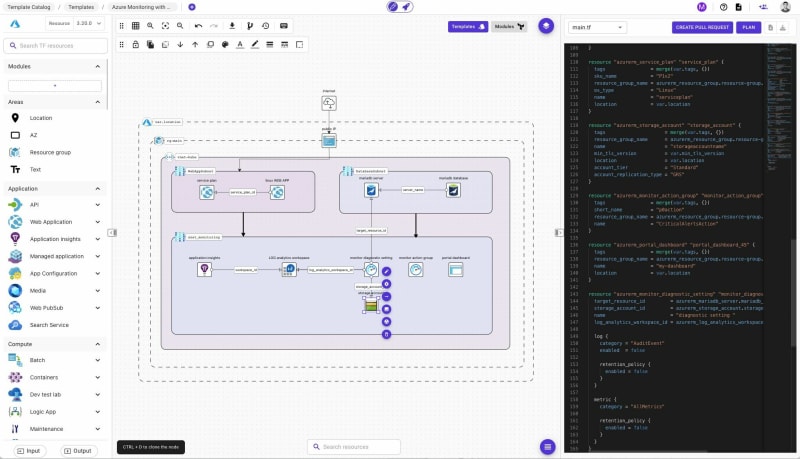
Task: Click the Templates breadcrumb
Action: click(x=81, y=7)
